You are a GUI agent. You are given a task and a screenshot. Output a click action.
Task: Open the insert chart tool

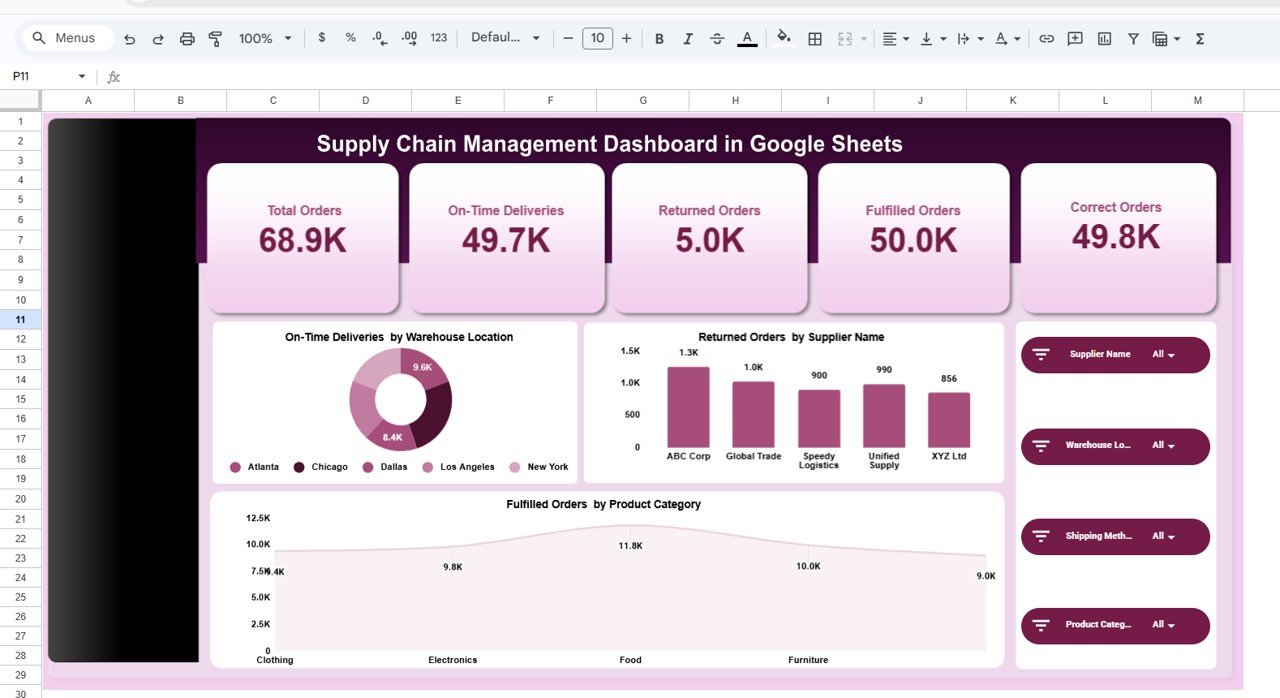1103,38
